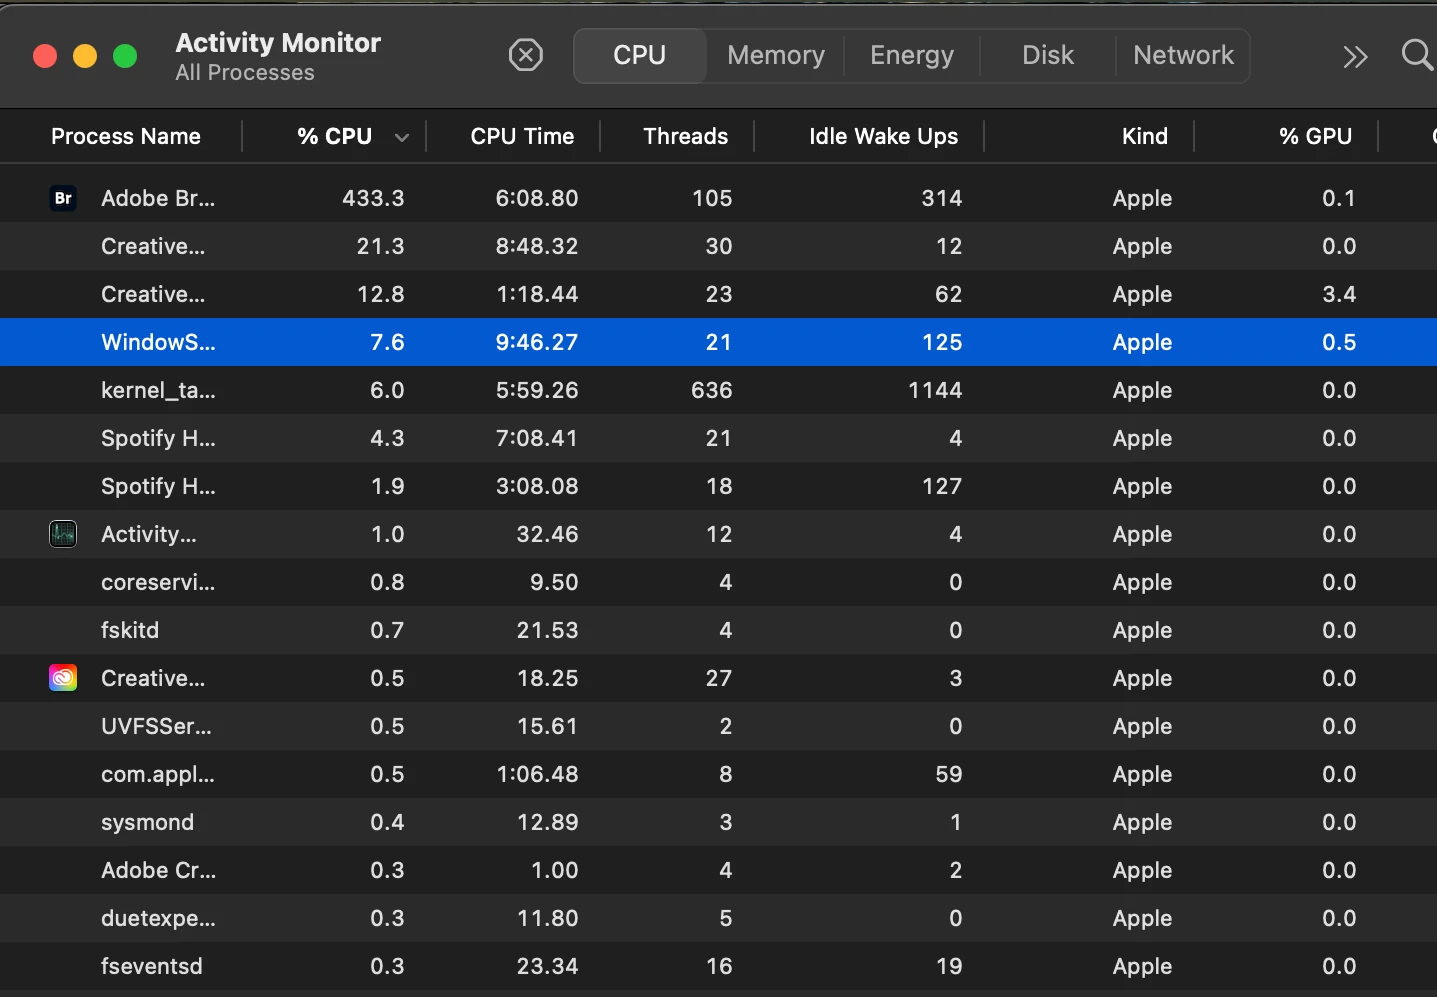Select the com.appl... process row
The height and width of the screenshot is (997, 1437).
pyautogui.click(x=718, y=774)
